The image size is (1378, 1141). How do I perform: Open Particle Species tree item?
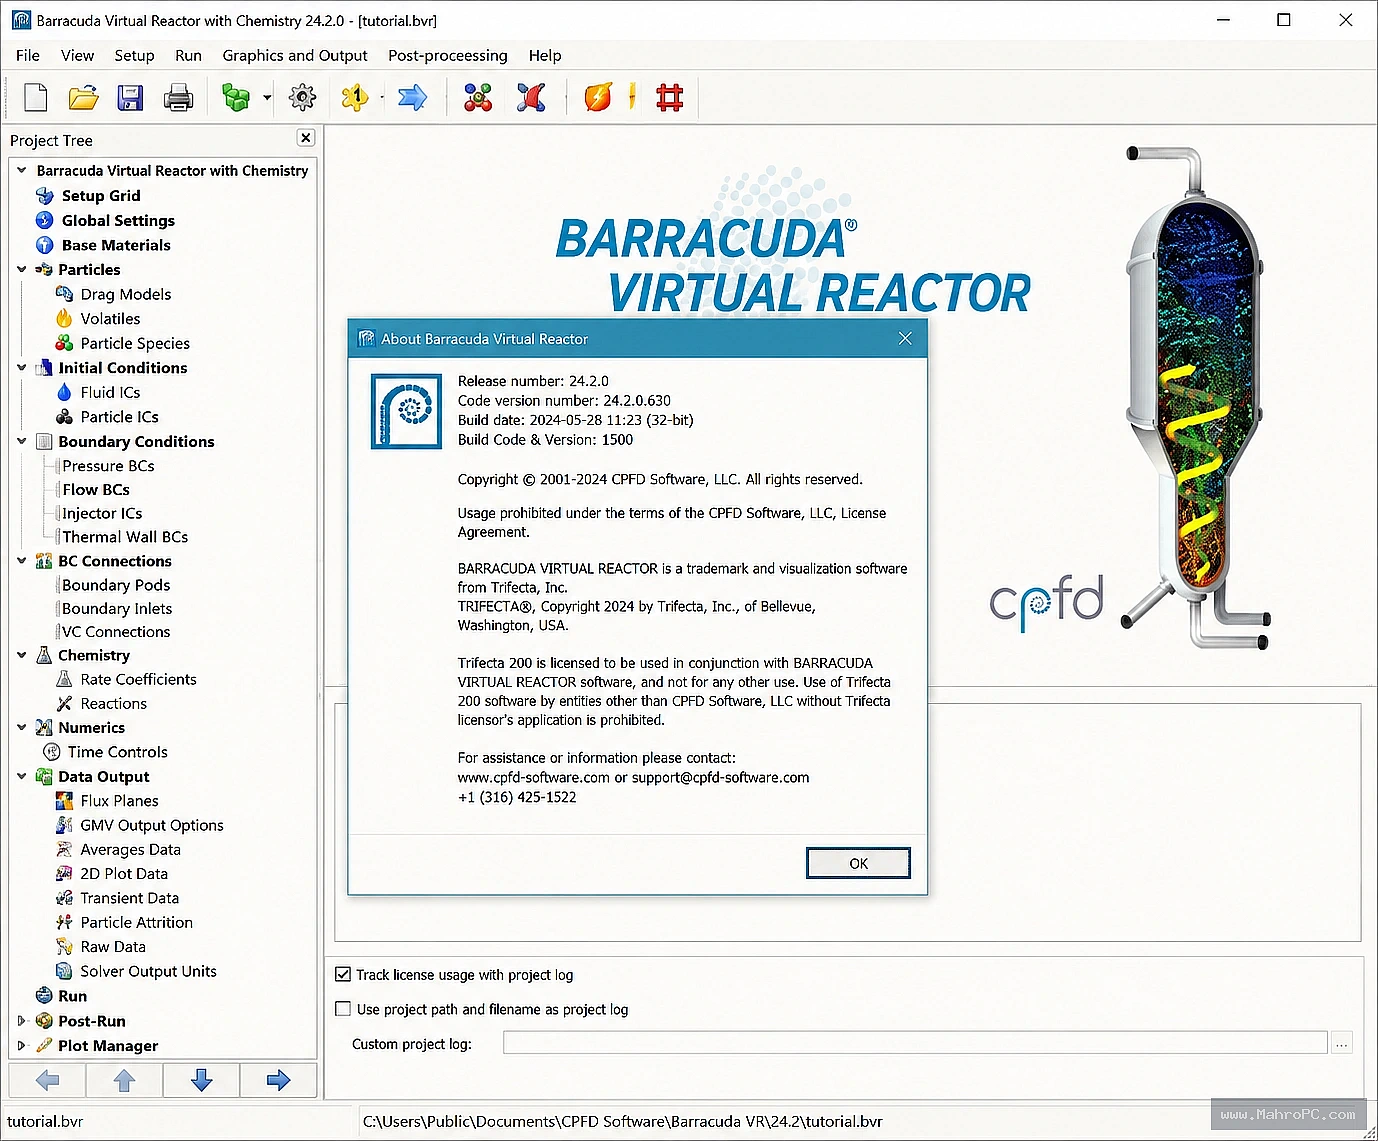tap(135, 343)
